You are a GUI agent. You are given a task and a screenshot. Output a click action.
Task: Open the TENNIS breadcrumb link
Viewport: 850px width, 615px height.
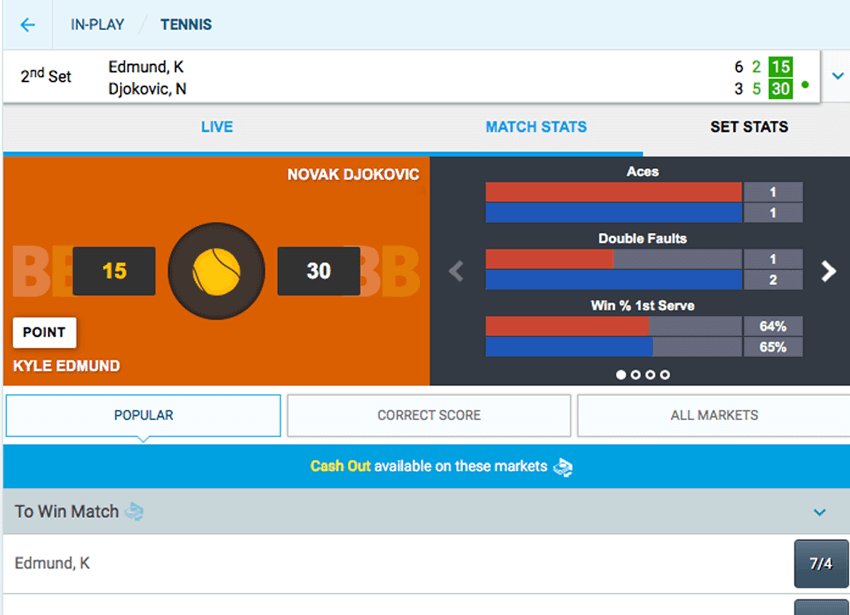pos(186,24)
